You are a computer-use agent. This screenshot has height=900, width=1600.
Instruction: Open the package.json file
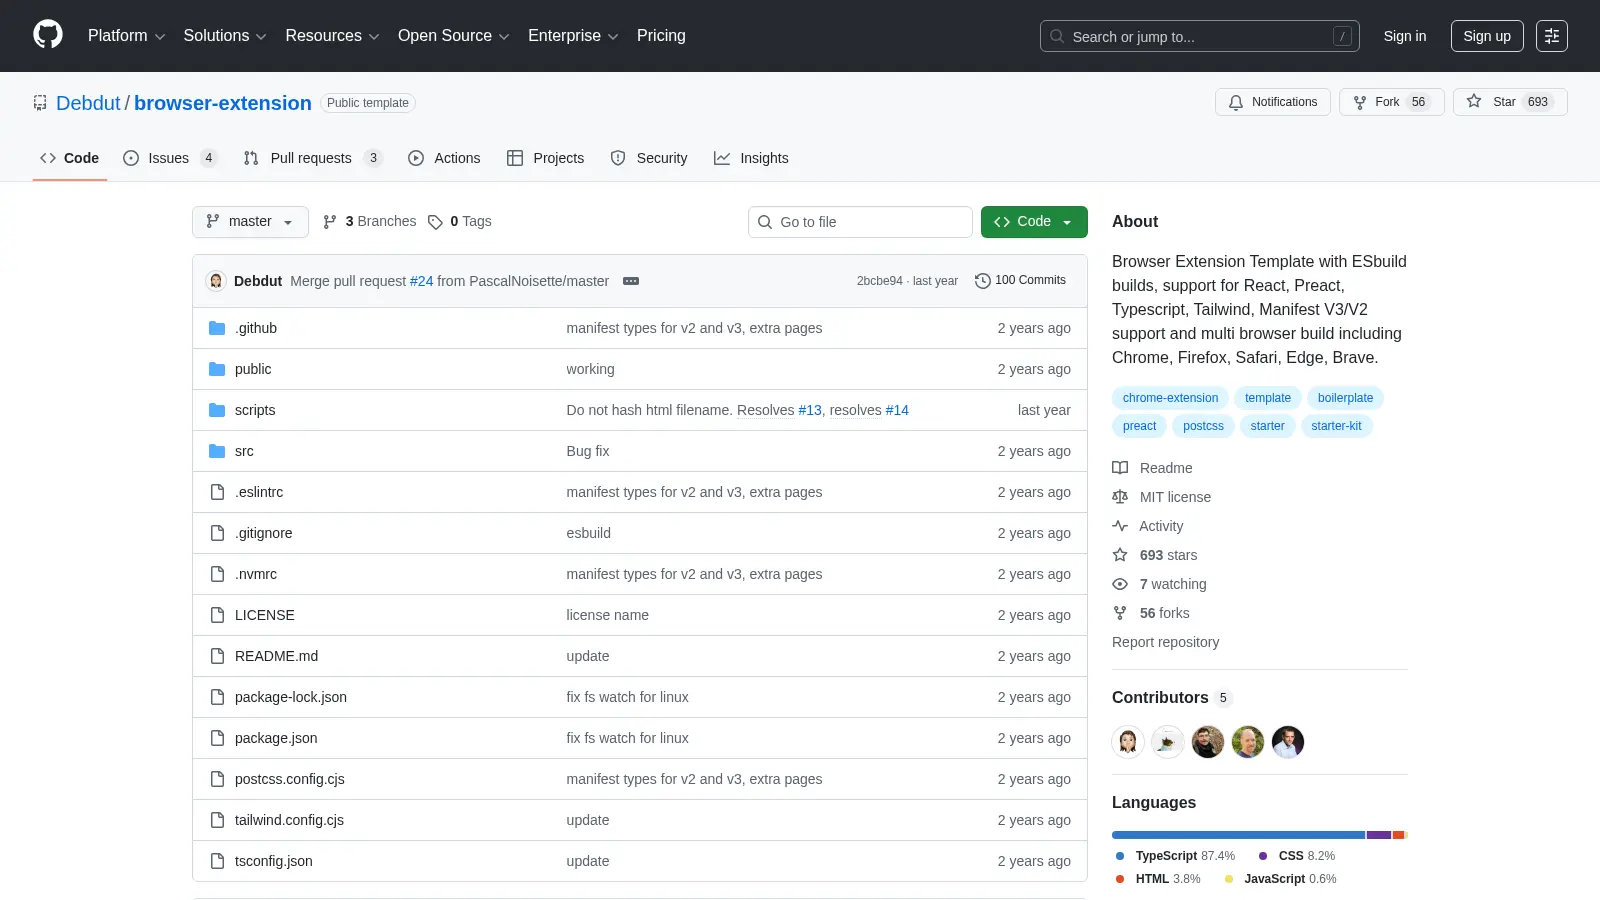coord(276,738)
